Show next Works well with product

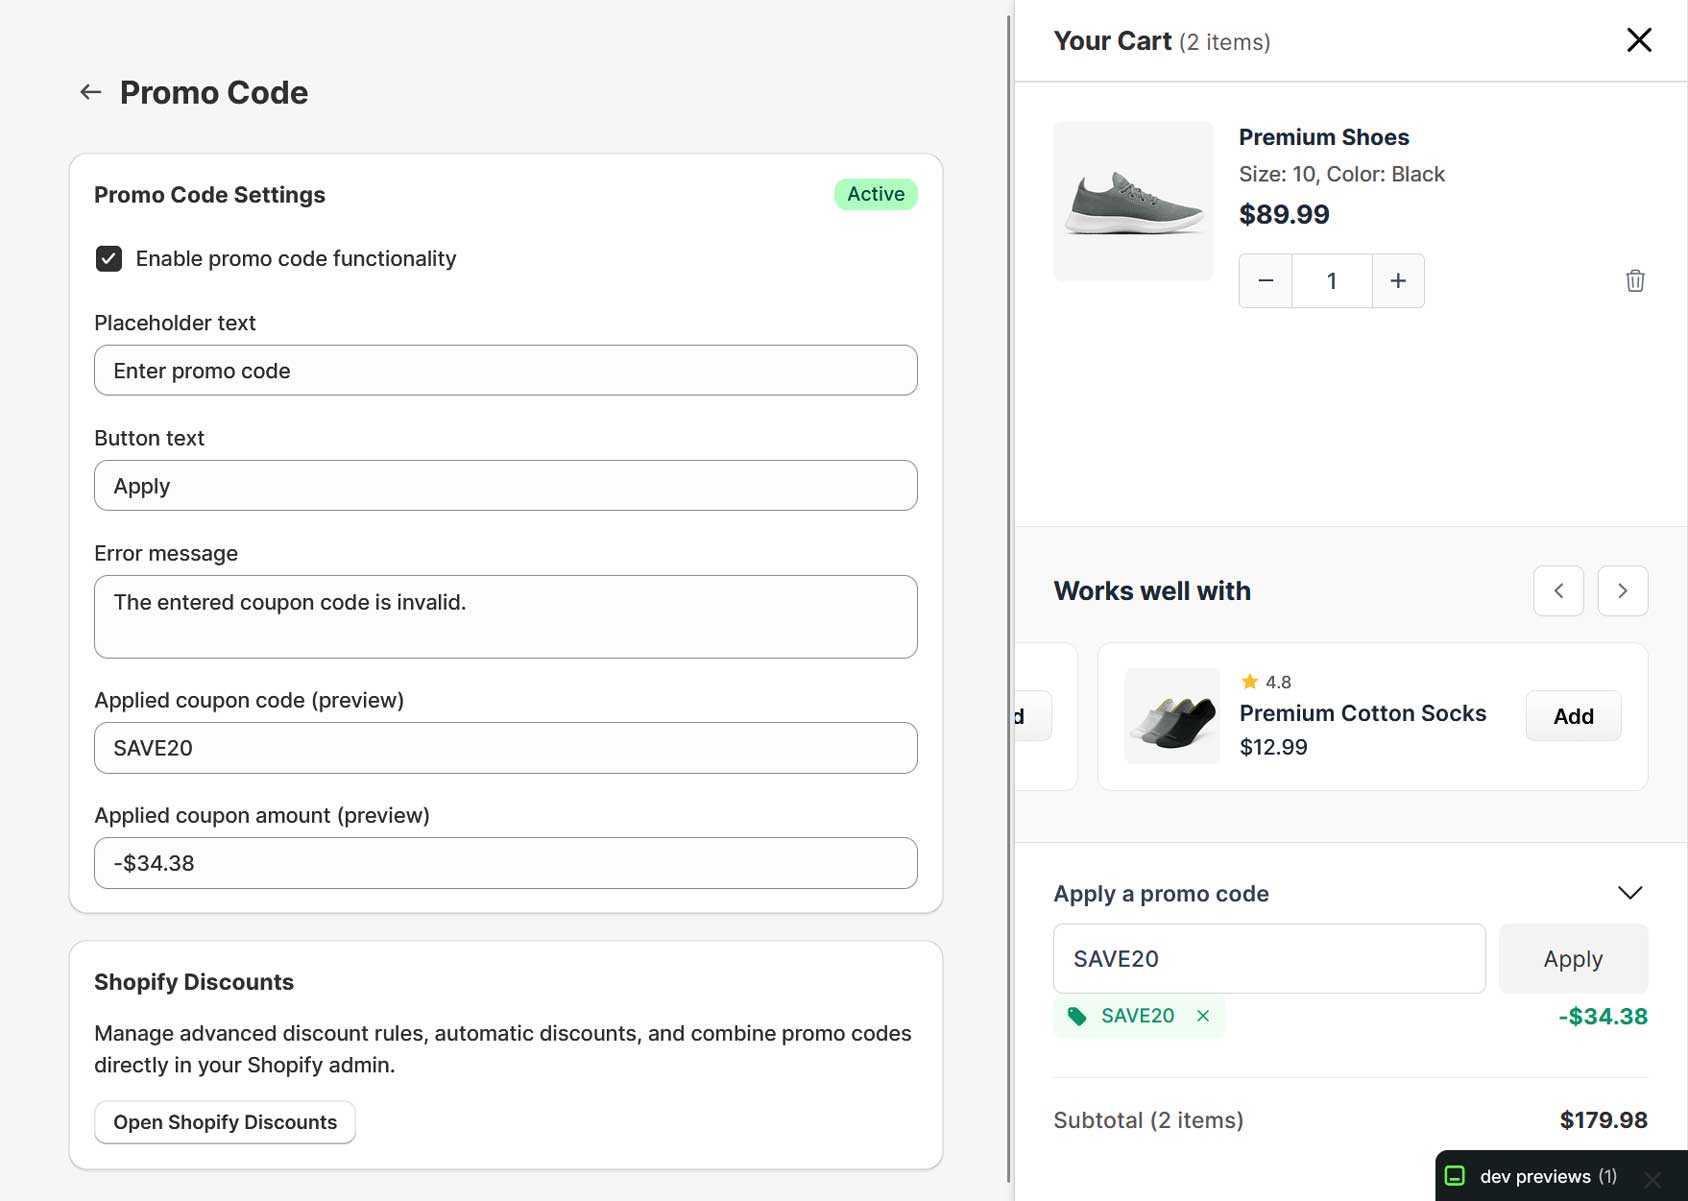1622,591
